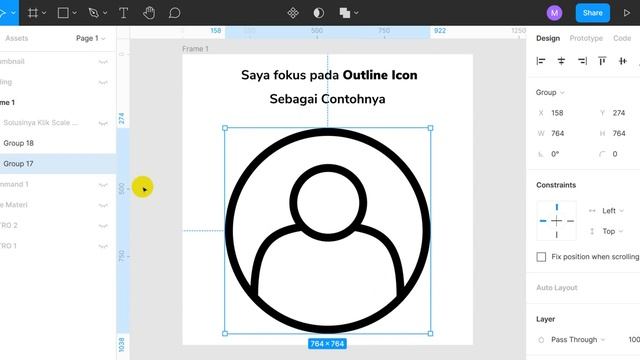
Task: Select Group 18 layer
Action: (58, 143)
